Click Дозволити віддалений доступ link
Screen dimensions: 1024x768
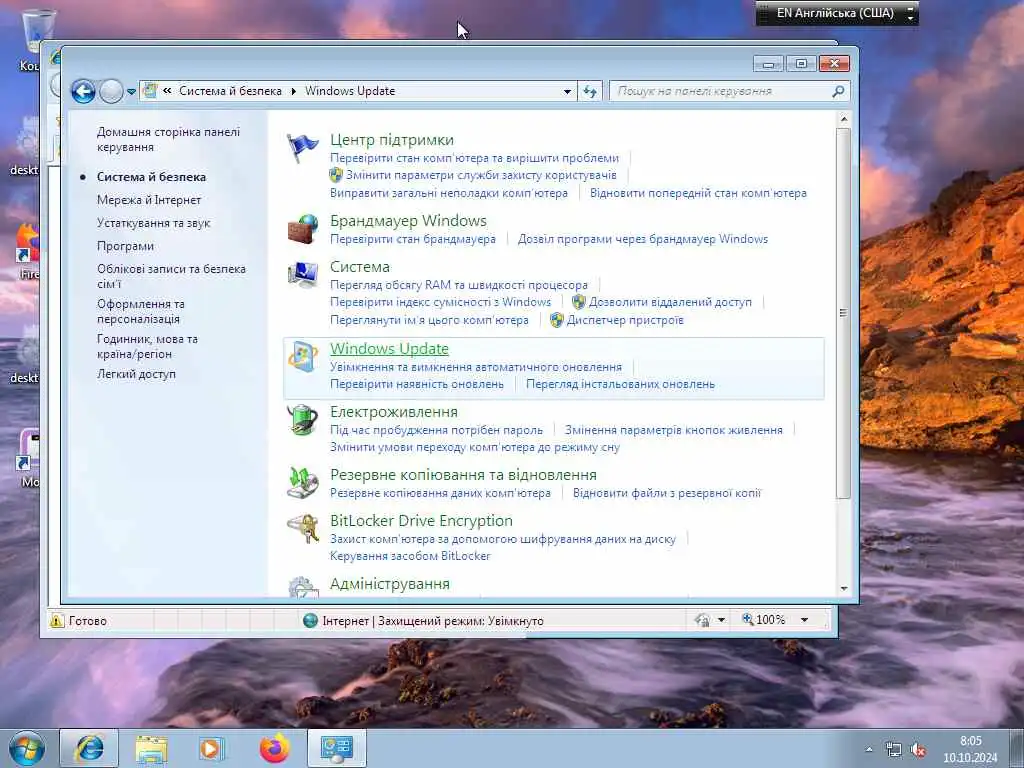[670, 302]
